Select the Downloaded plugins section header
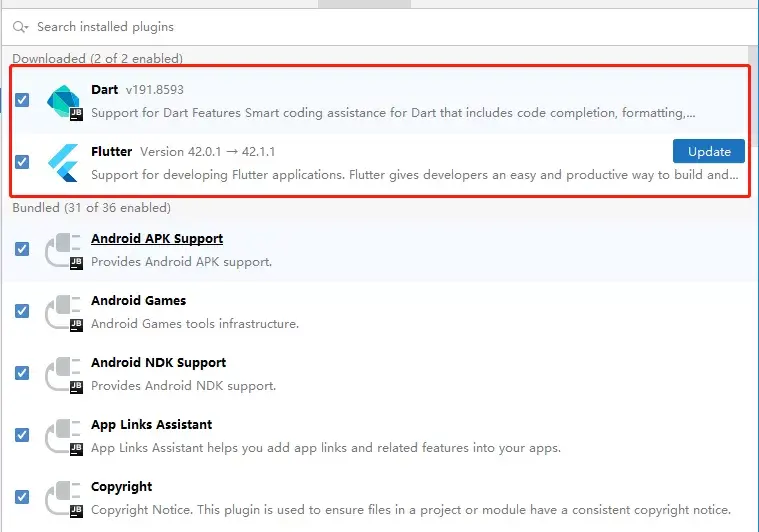 coord(97,59)
